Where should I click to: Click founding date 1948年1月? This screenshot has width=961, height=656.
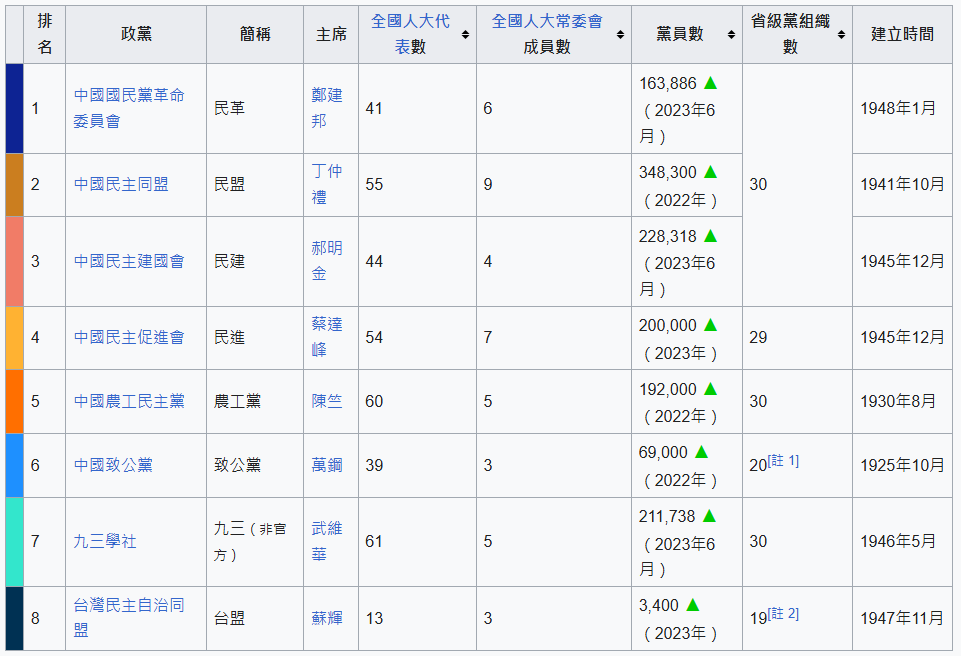pyautogui.click(x=898, y=109)
